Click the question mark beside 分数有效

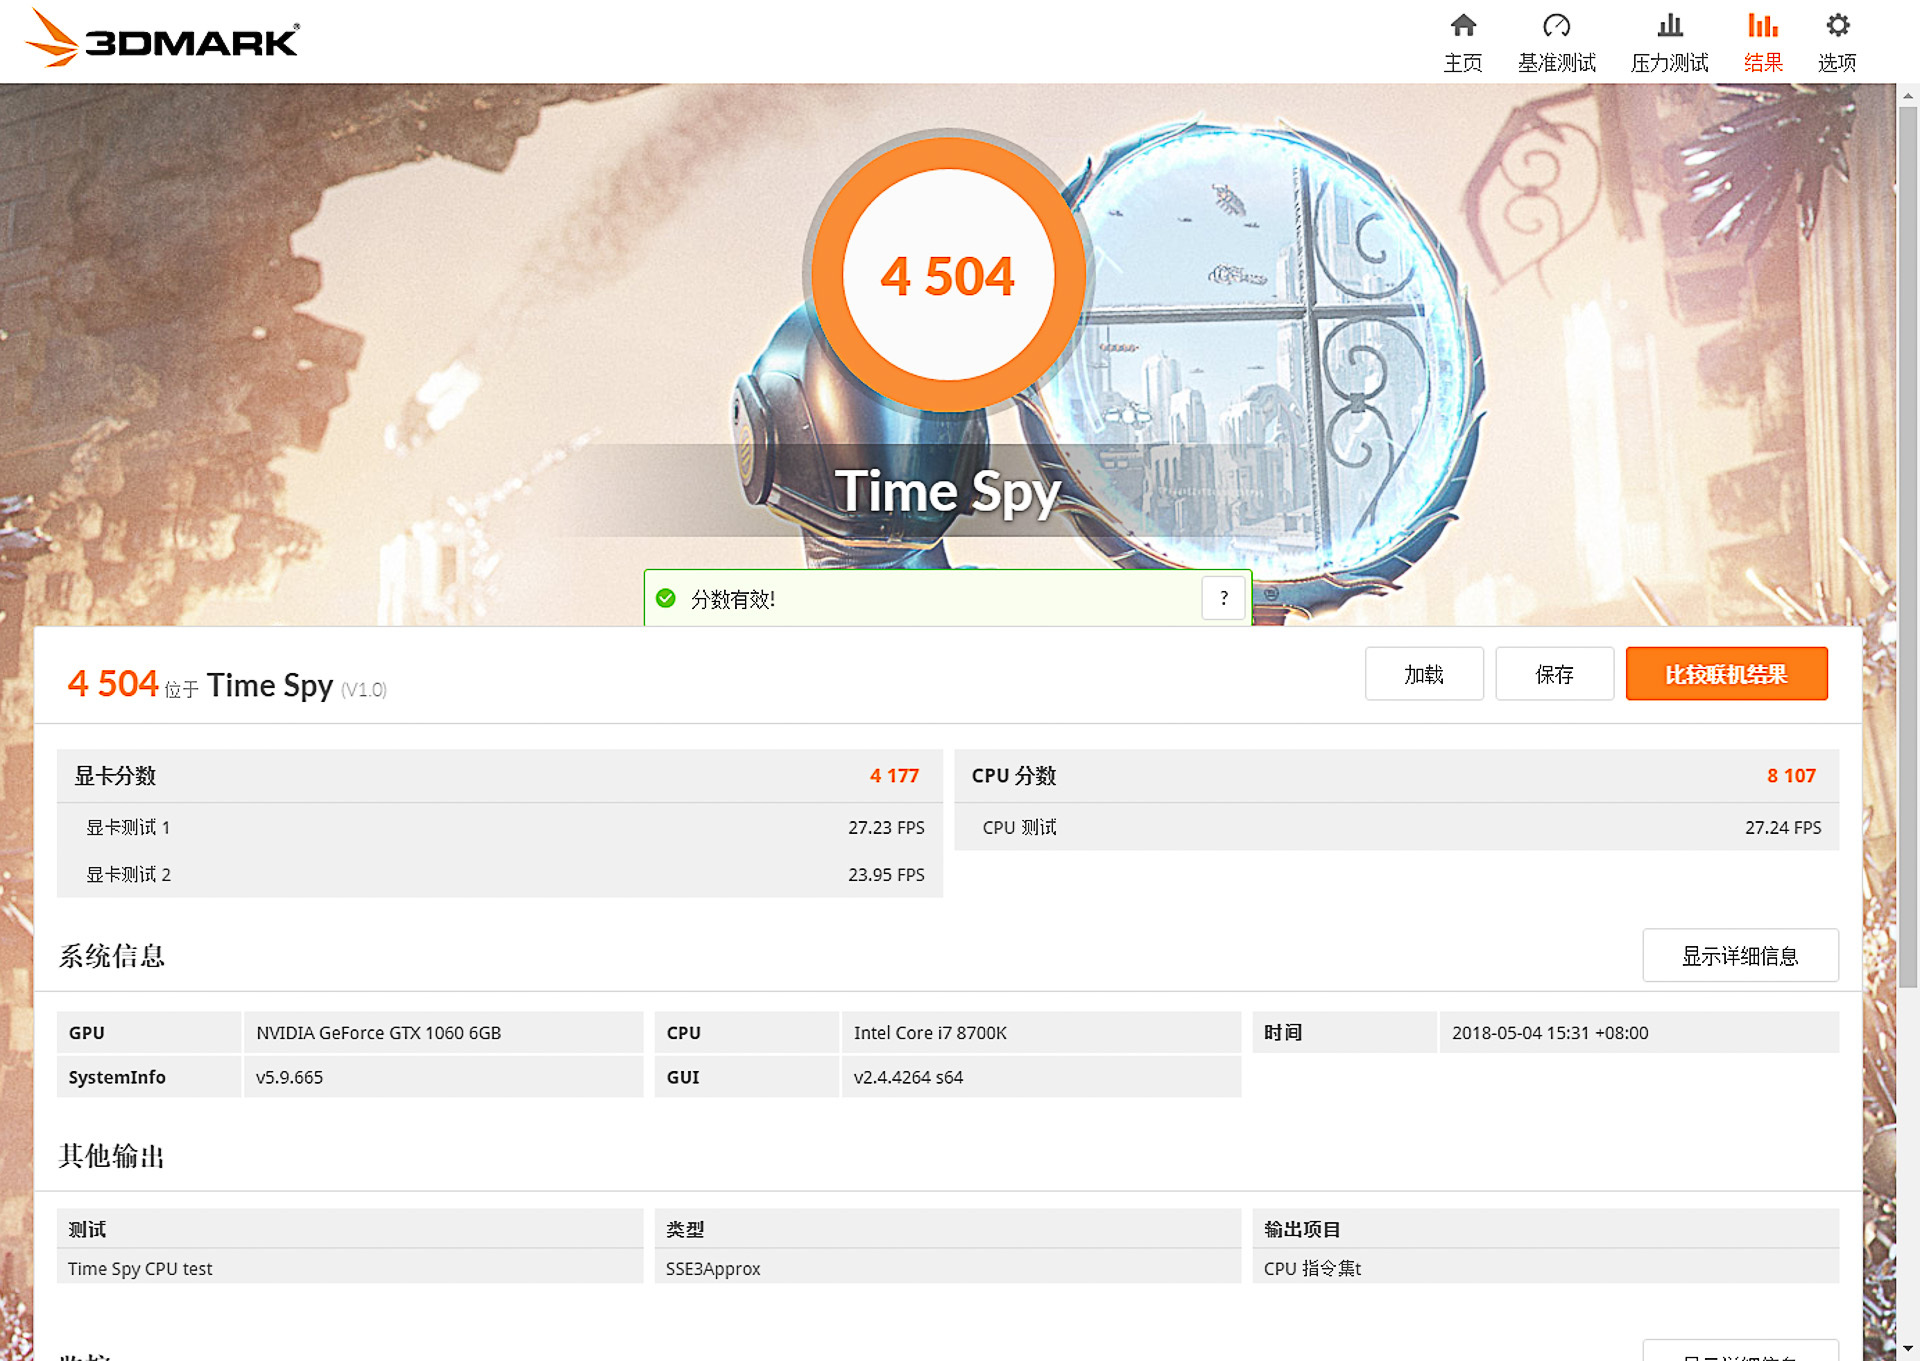click(x=1223, y=598)
